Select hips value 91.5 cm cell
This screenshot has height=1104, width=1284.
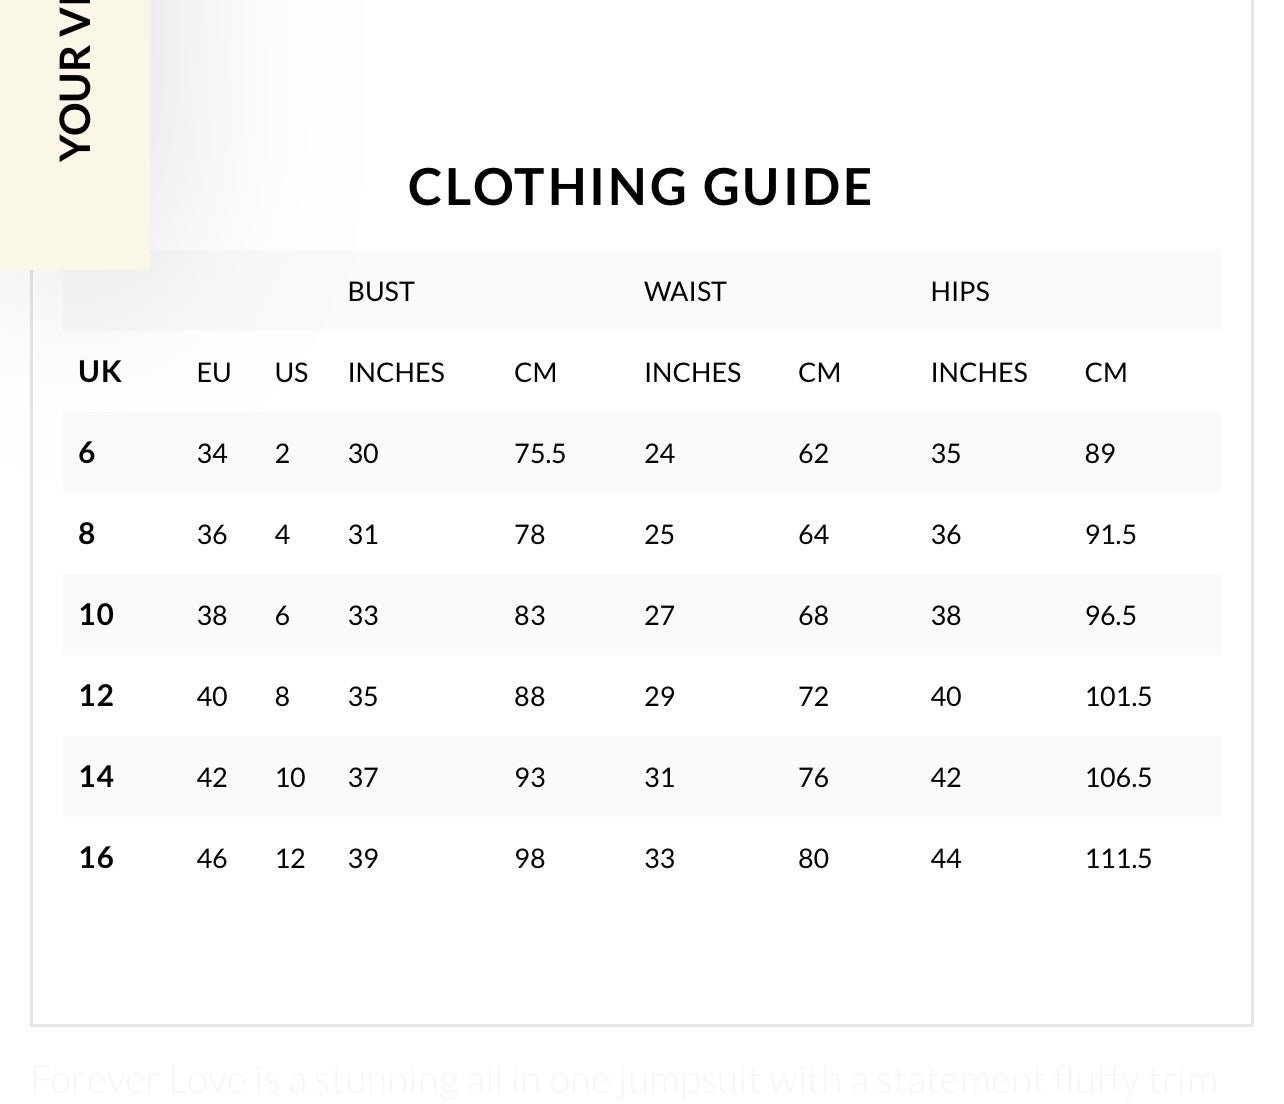(1111, 534)
